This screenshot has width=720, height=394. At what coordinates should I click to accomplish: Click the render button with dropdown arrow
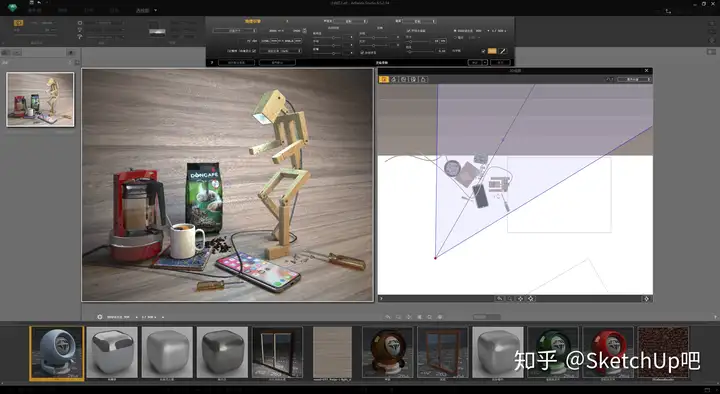(475, 62)
